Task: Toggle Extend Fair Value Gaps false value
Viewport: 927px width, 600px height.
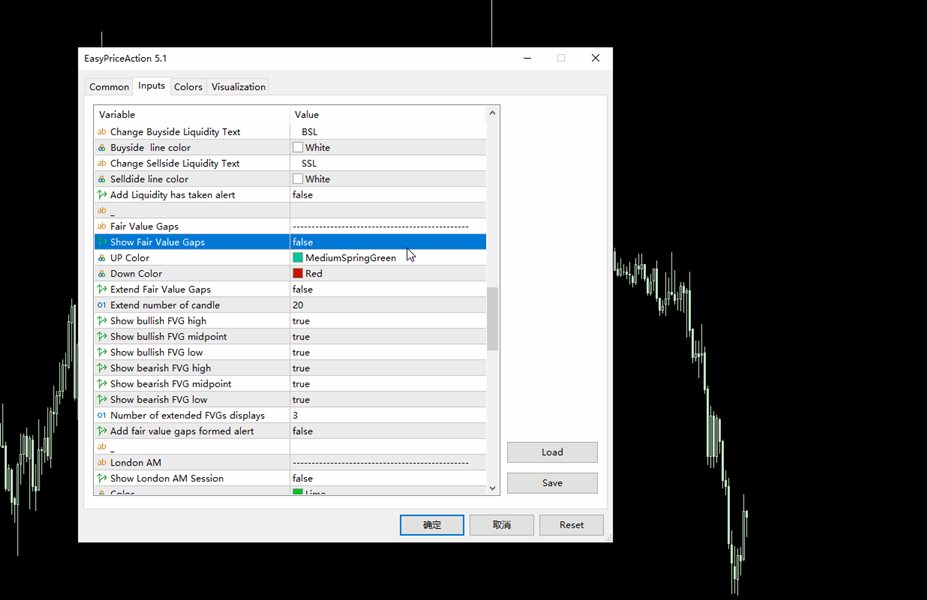Action: pyautogui.click(x=387, y=290)
